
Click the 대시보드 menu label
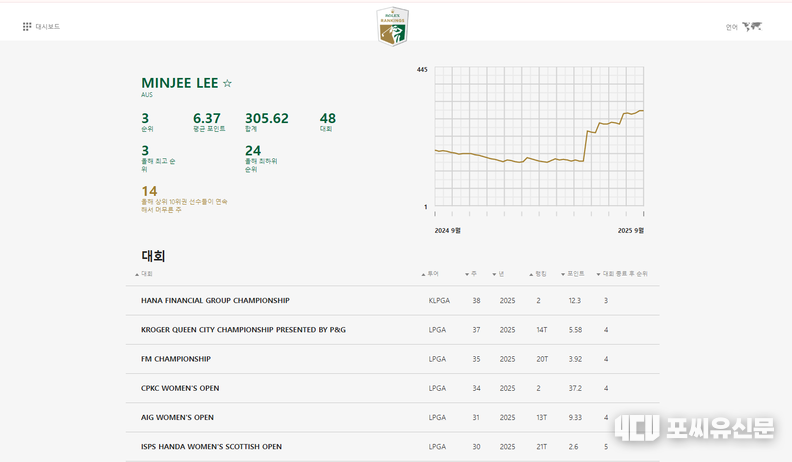47,27
